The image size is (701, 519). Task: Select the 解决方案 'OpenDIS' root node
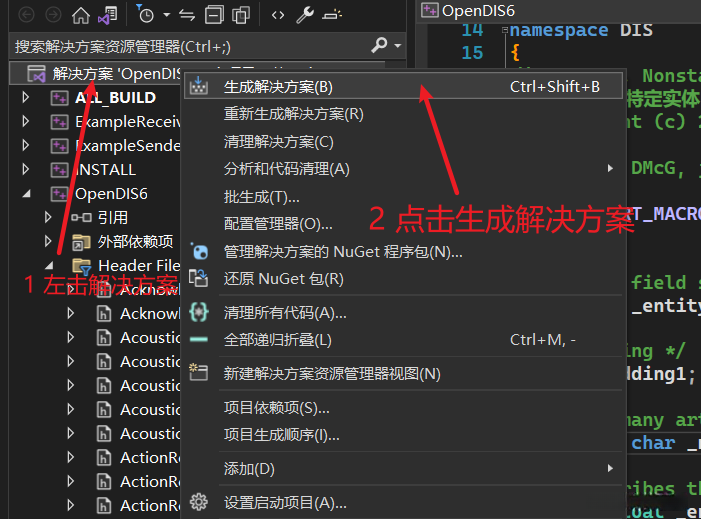116,74
